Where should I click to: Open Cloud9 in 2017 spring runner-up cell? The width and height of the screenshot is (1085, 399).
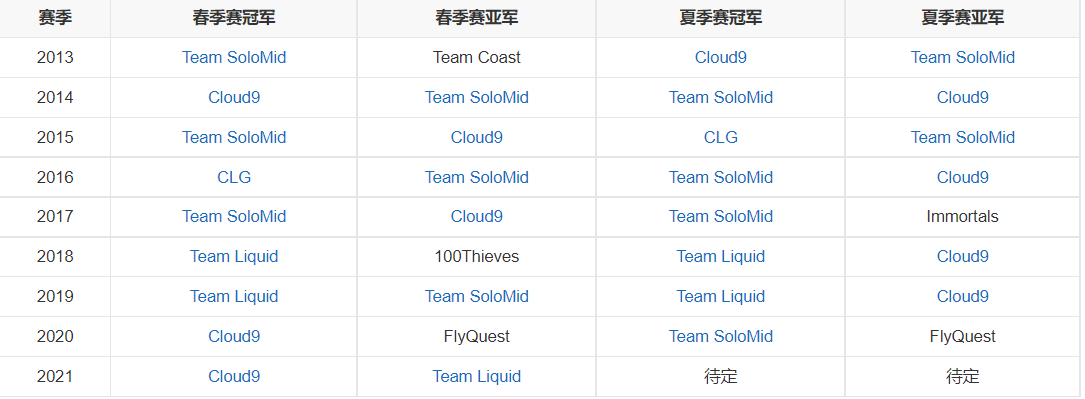477,216
